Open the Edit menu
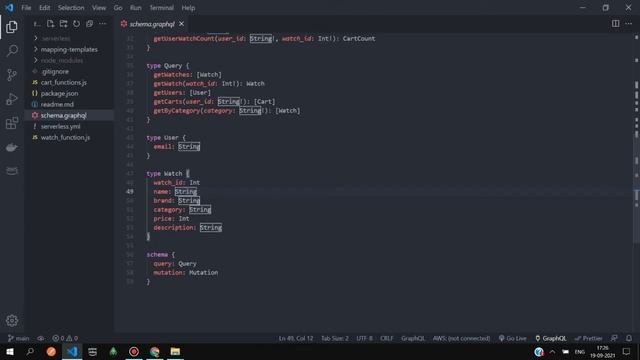The width and height of the screenshot is (640, 360). (44, 8)
